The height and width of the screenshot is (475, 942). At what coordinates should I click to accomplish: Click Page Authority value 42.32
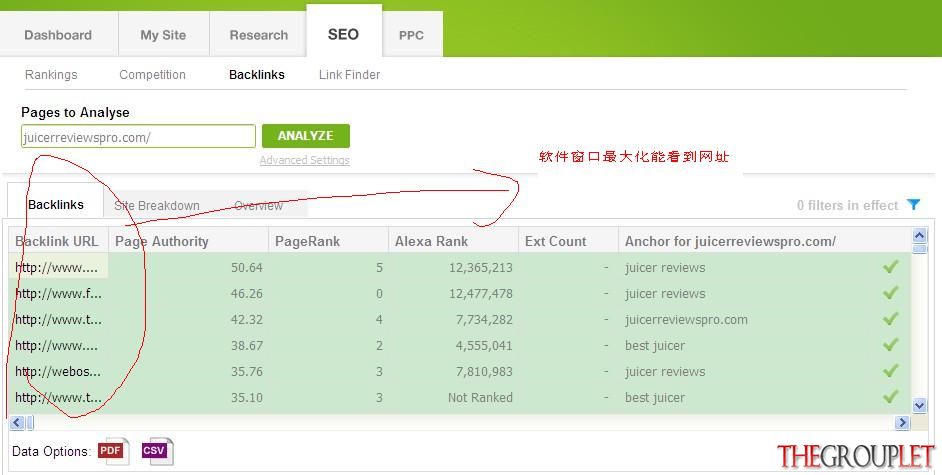pos(246,319)
